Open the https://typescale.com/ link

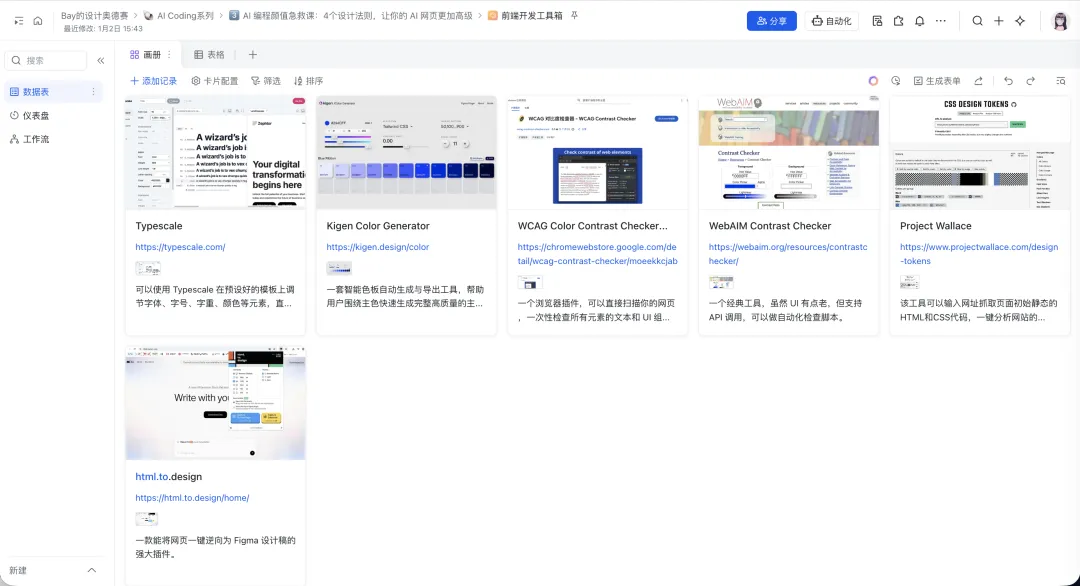click(180, 247)
